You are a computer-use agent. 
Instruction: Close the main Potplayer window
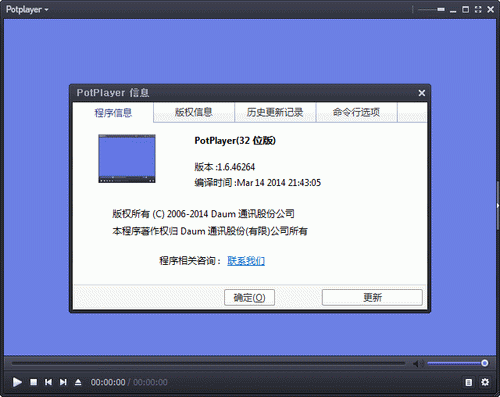[x=491, y=9]
